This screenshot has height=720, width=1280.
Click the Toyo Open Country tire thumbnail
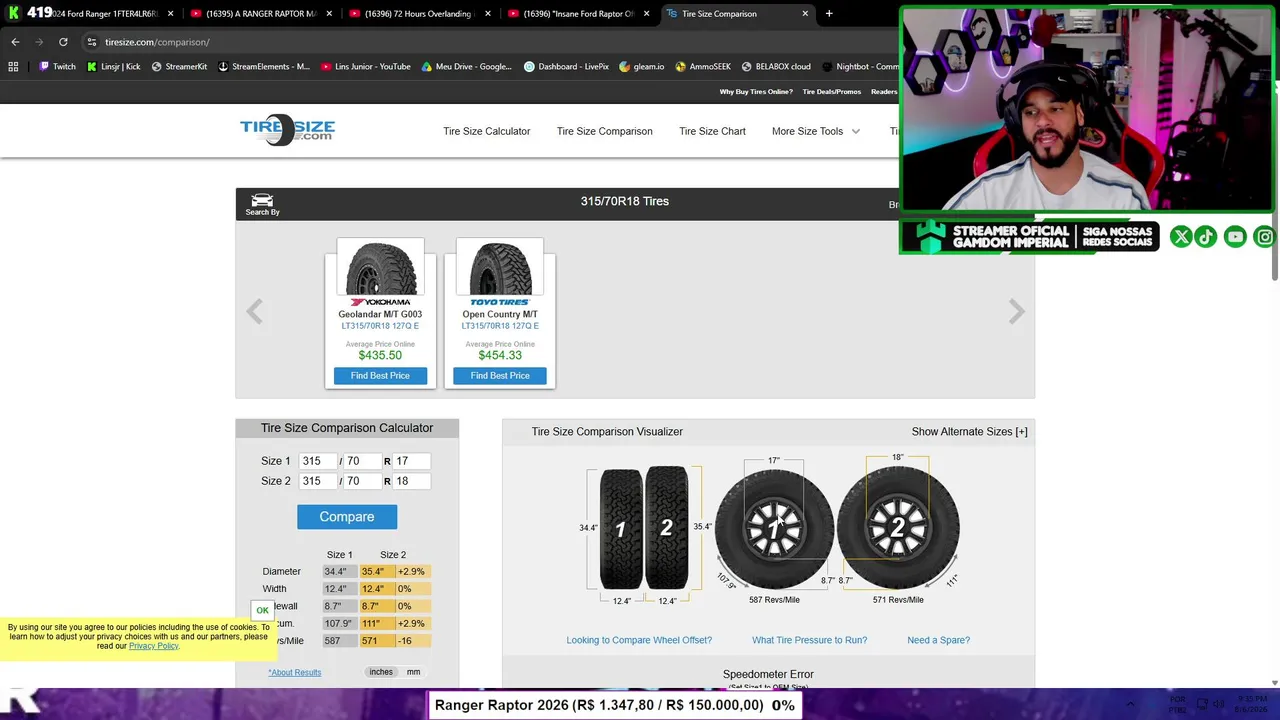(500, 268)
